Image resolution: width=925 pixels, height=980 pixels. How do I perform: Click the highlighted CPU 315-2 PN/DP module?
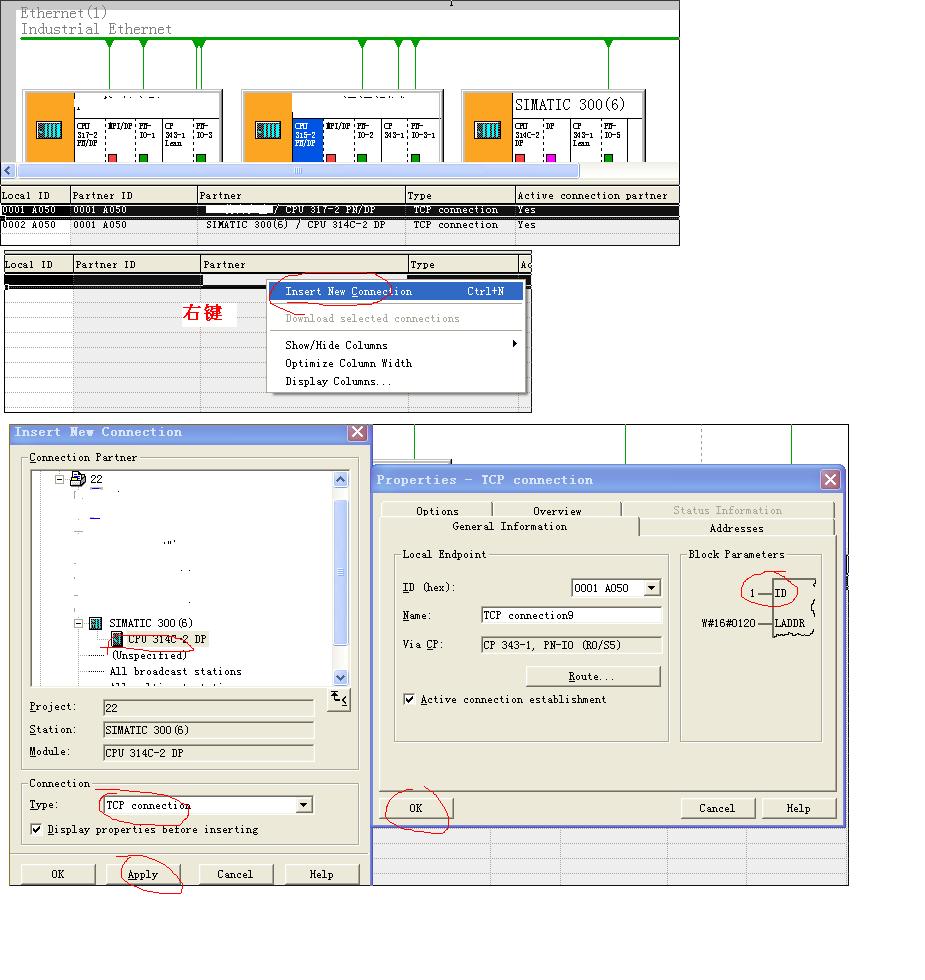click(x=308, y=140)
